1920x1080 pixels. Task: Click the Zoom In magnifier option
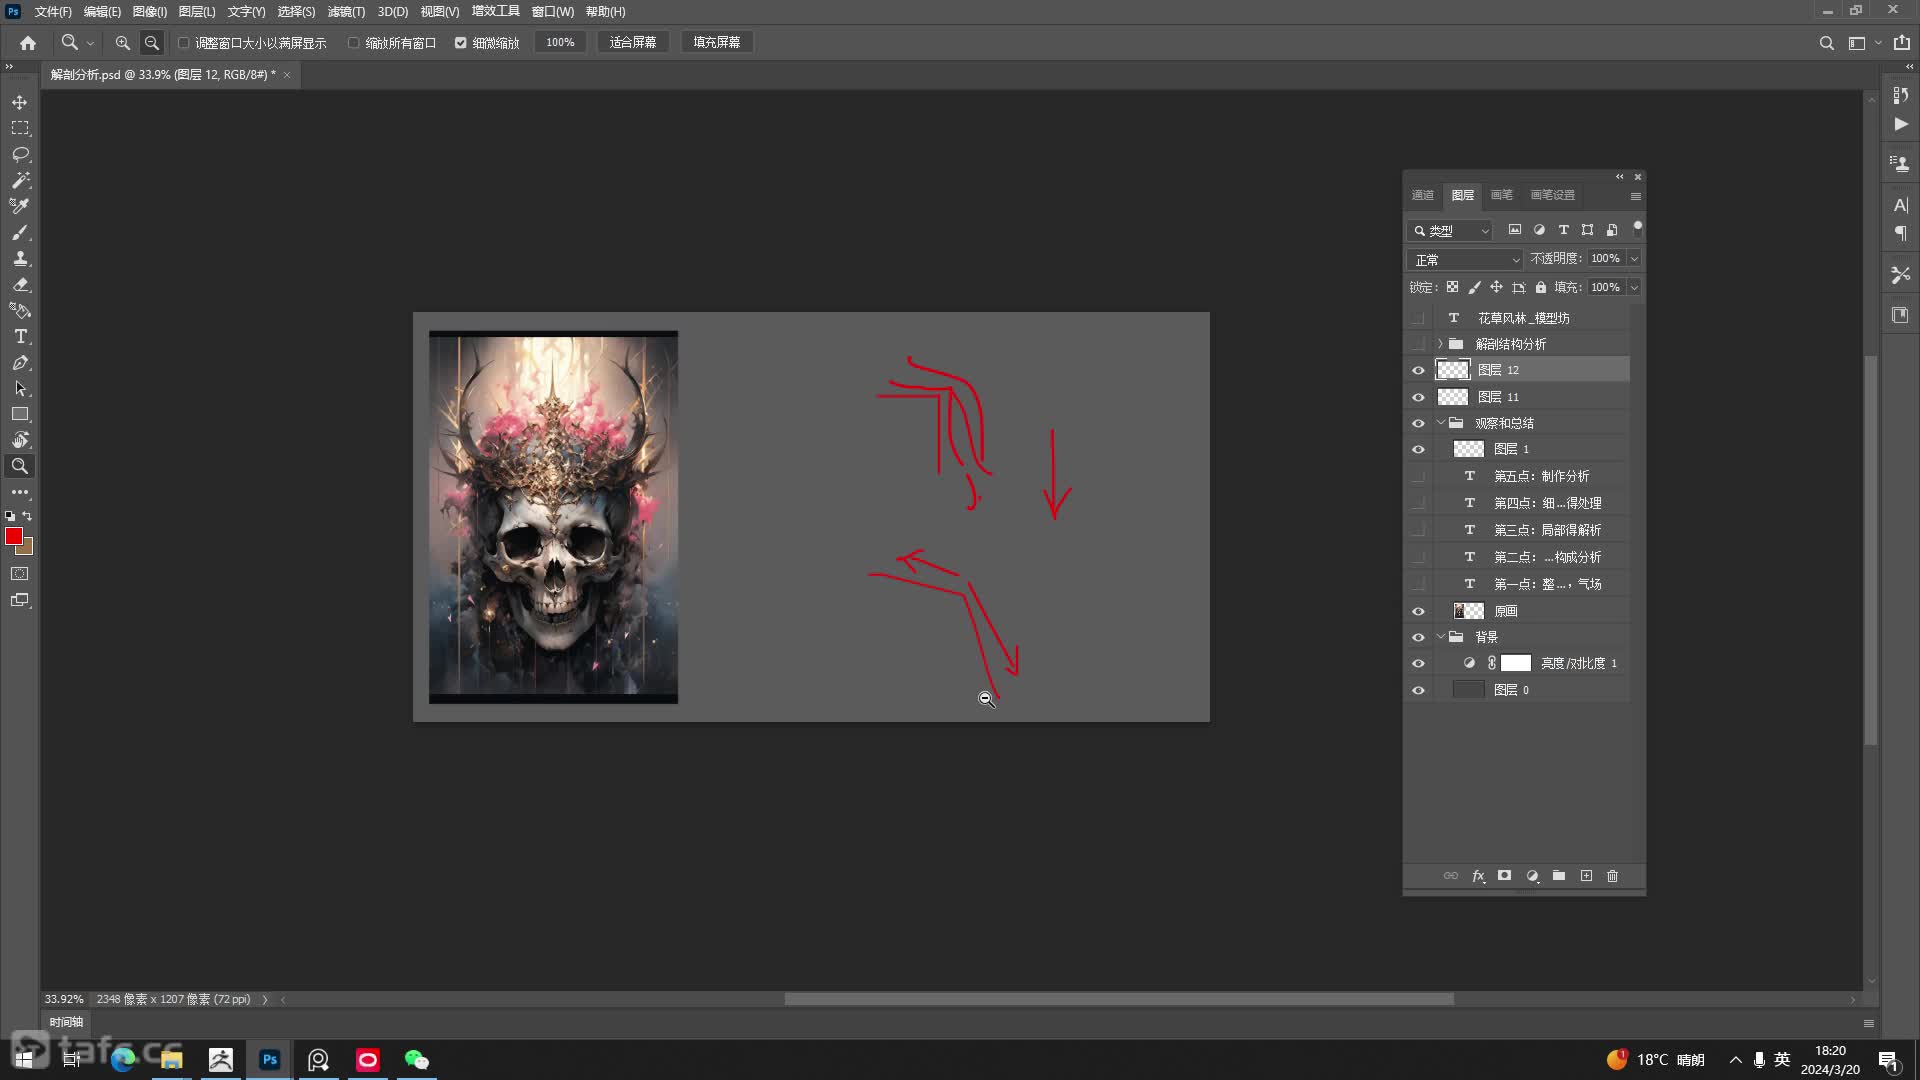(x=123, y=43)
